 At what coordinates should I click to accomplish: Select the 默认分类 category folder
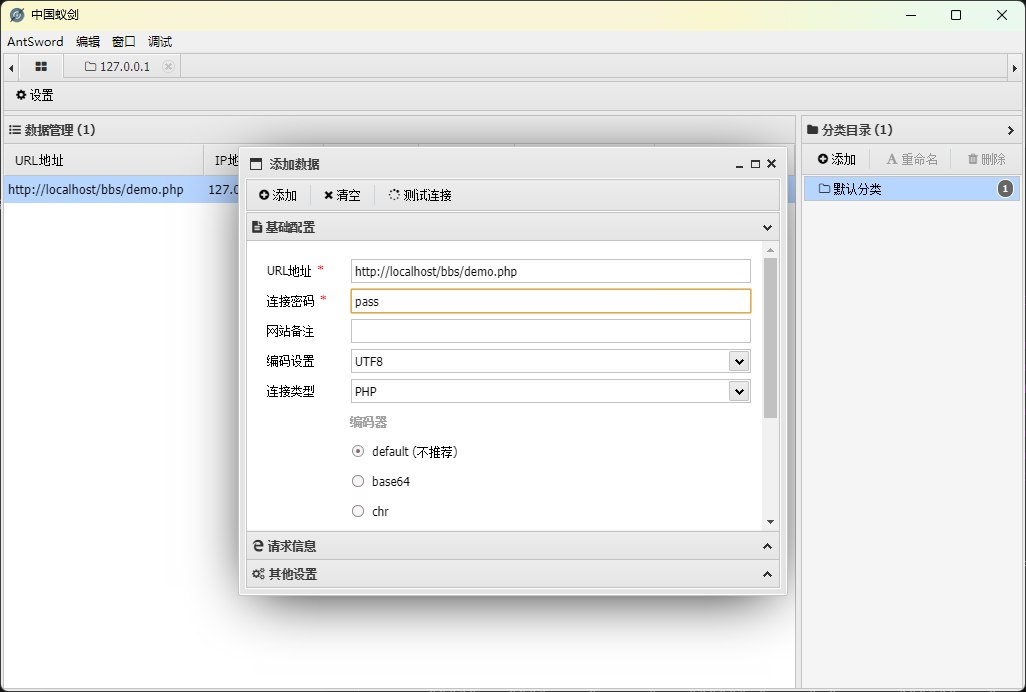click(x=857, y=189)
